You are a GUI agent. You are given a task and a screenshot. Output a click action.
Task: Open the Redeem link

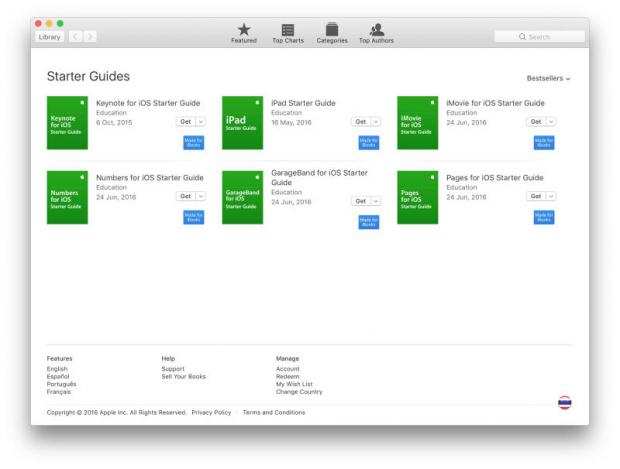287,376
